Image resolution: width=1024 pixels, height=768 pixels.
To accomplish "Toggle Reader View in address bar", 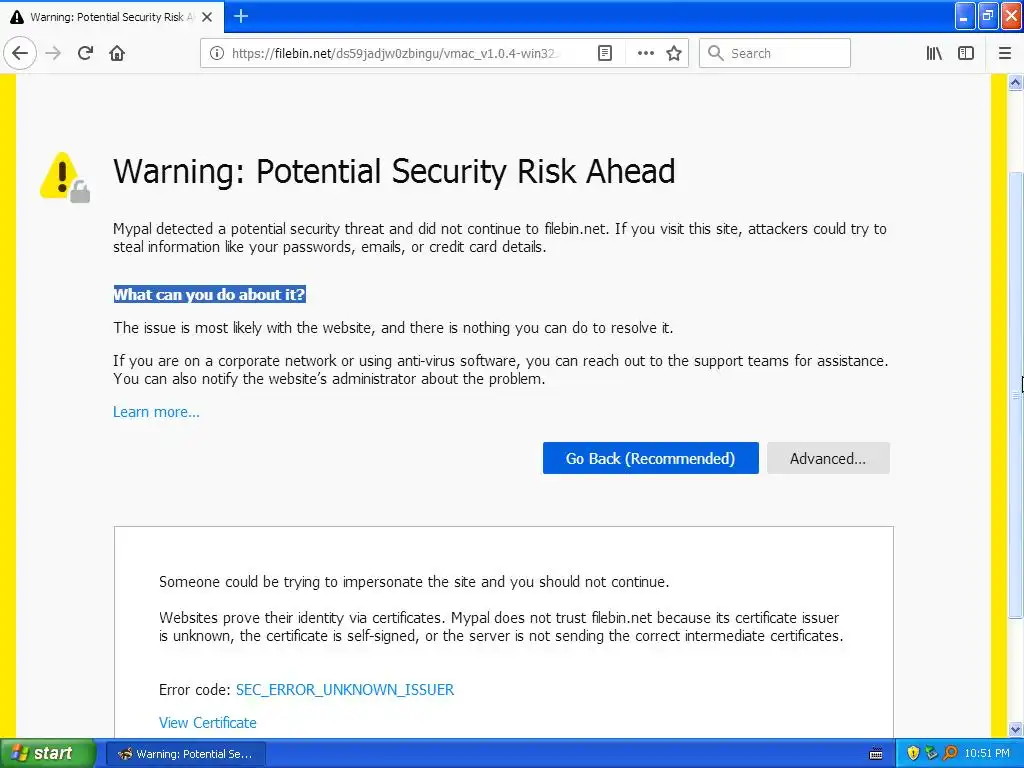I will (x=605, y=53).
